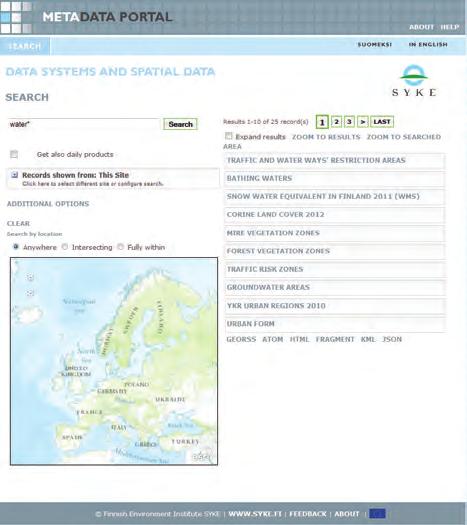Expand Records shown from This Site panel
Viewport: 467px width, 525px height.
click(113, 179)
